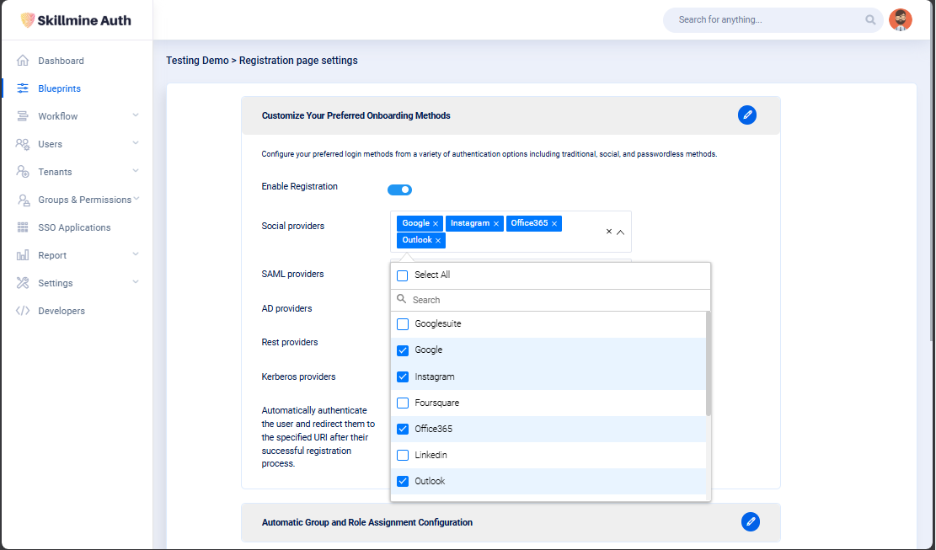Remove the Google tag from Social providers
The width and height of the screenshot is (936, 550).
(x=436, y=224)
